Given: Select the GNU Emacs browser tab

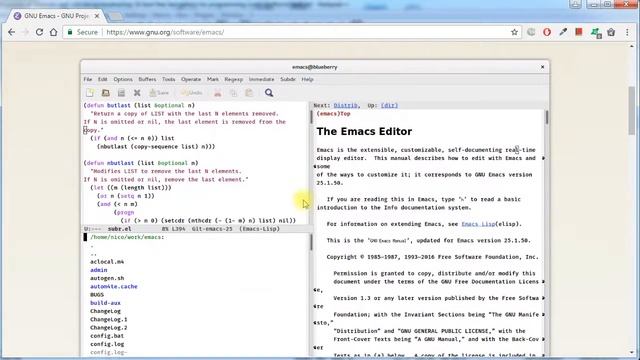Looking at the screenshot, I should [56, 16].
